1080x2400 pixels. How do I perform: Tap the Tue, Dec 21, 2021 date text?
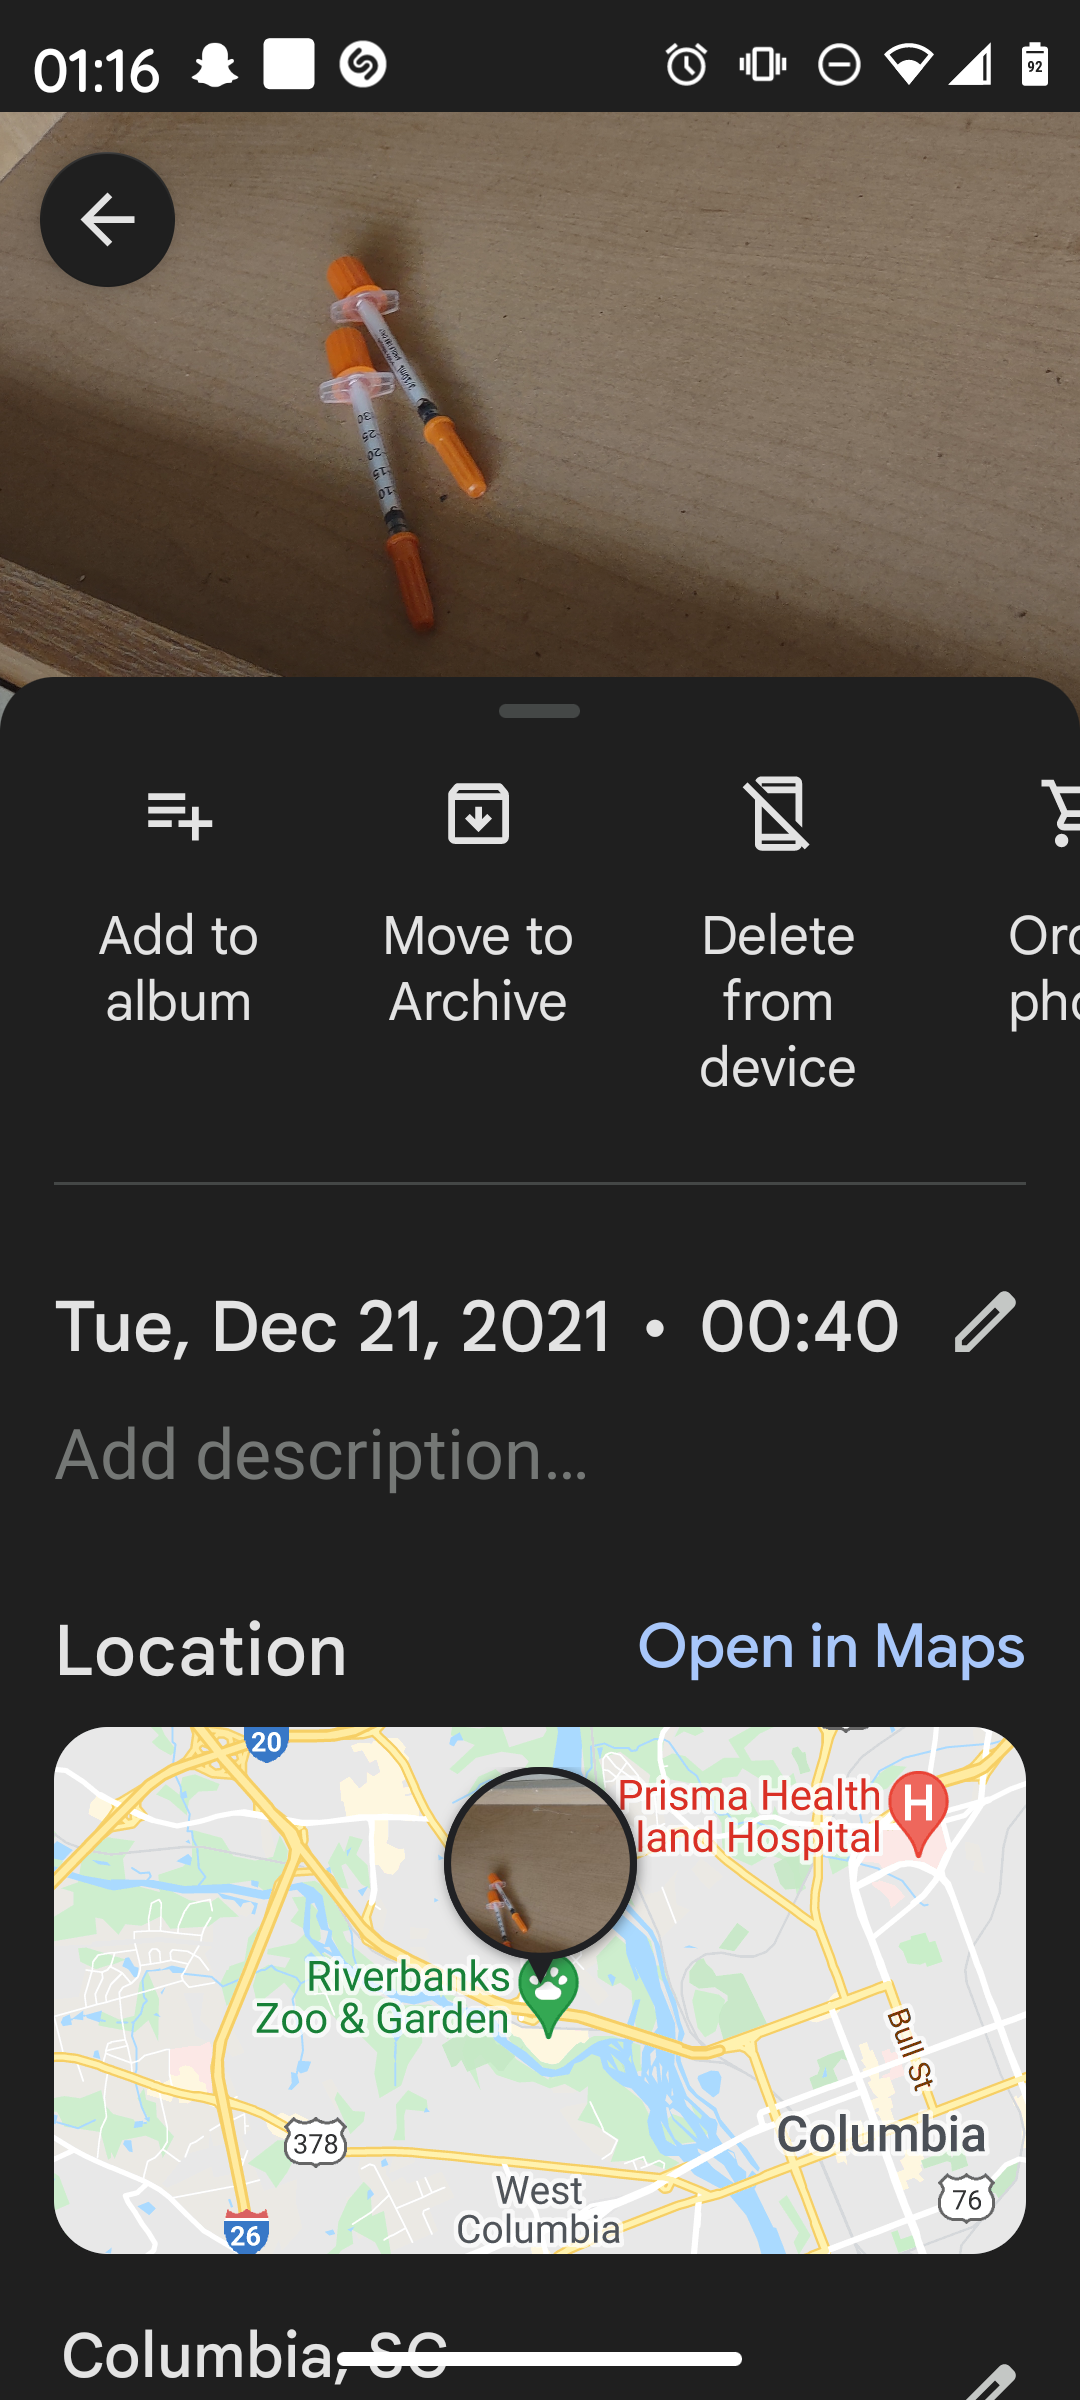point(333,1326)
